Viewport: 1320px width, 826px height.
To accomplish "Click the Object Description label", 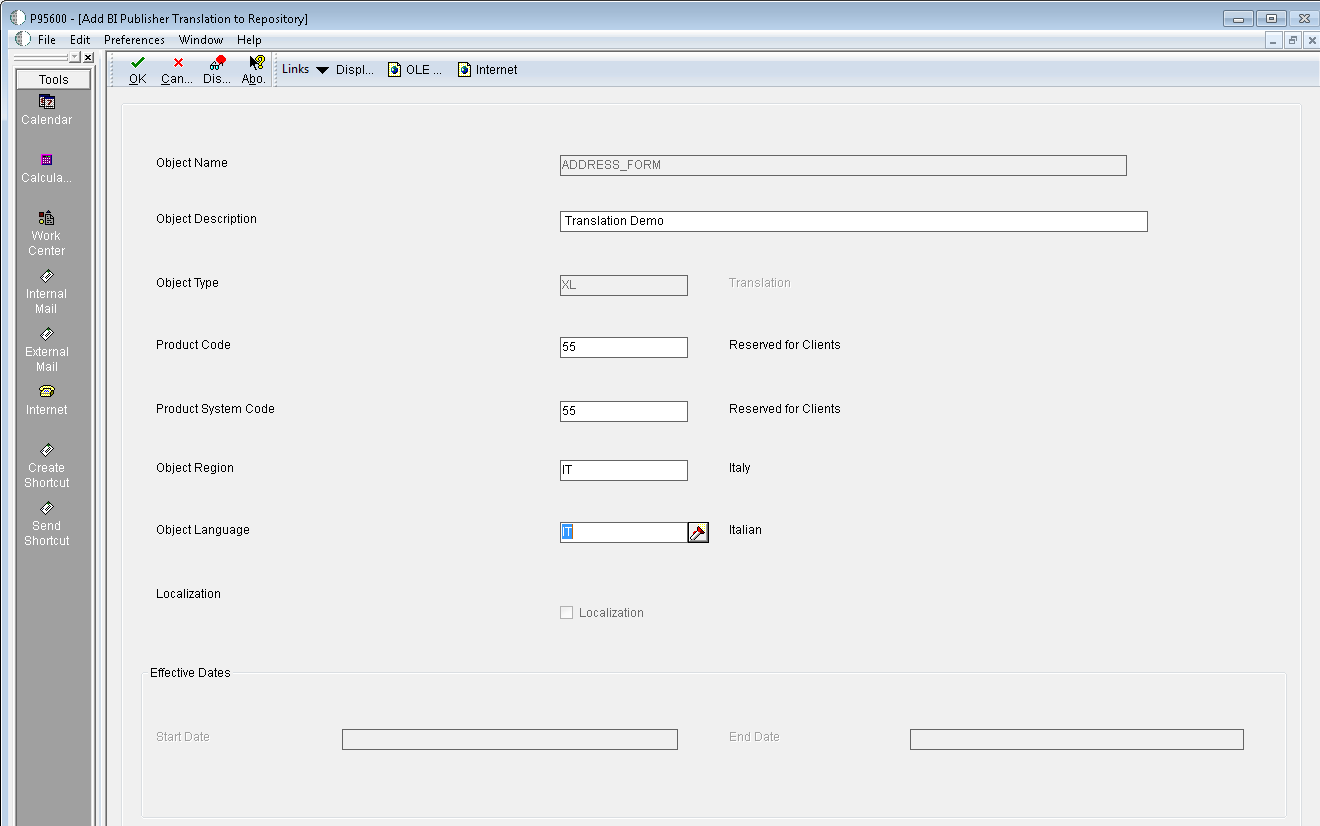I will coord(206,219).
